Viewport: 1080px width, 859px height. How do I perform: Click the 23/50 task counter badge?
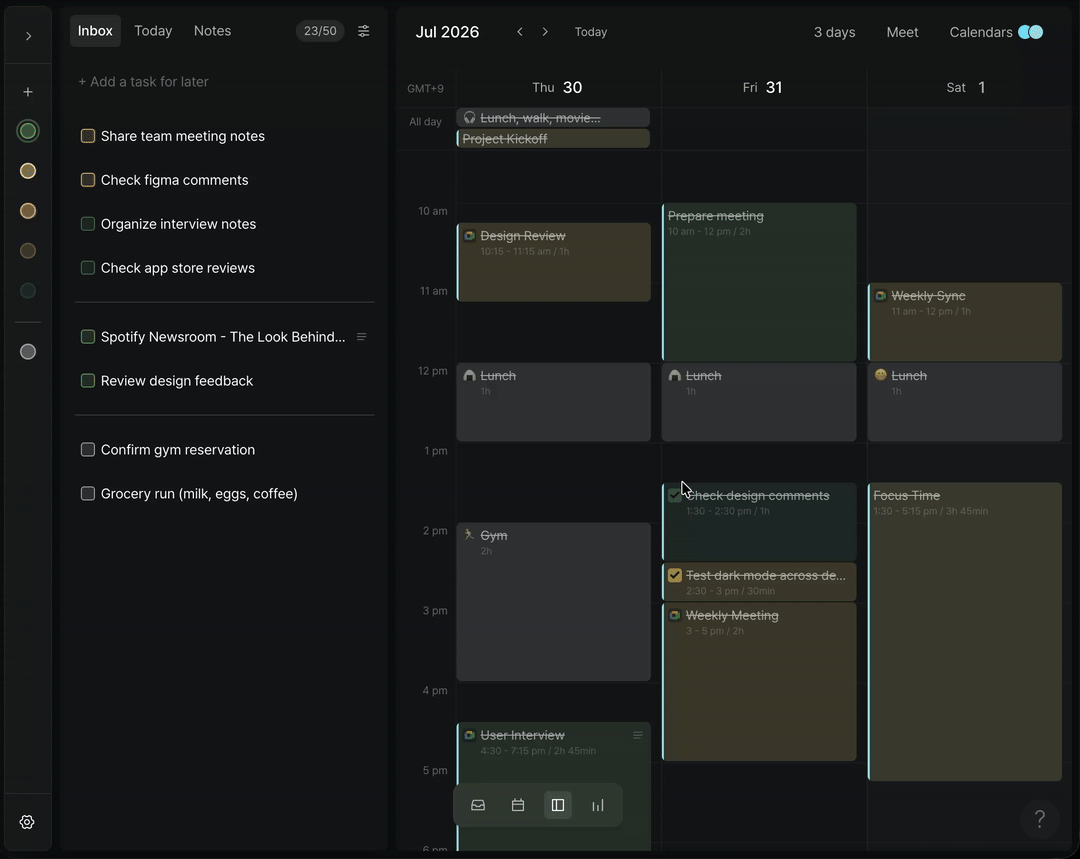tap(320, 31)
